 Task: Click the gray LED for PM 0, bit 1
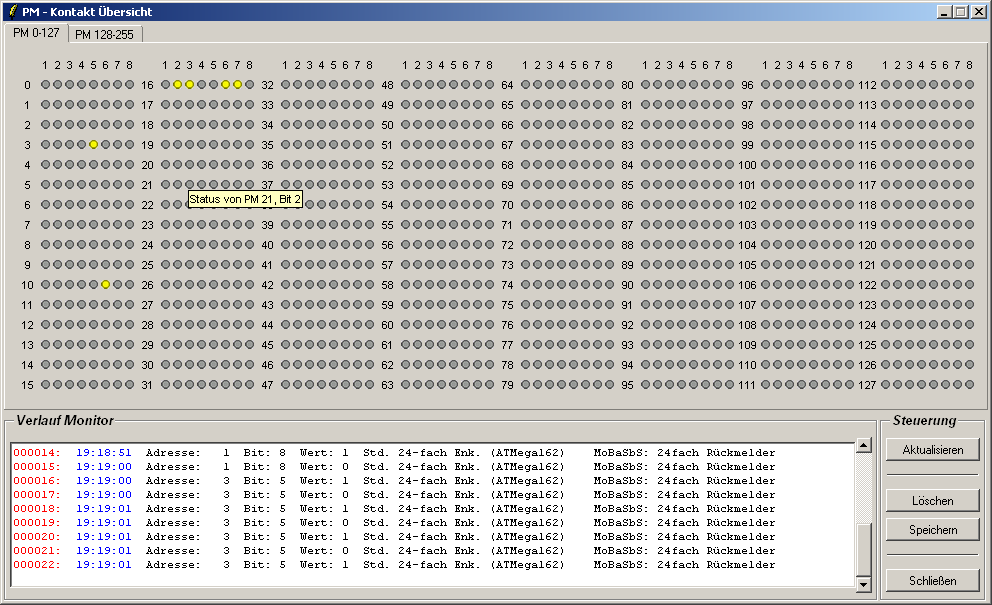45,85
